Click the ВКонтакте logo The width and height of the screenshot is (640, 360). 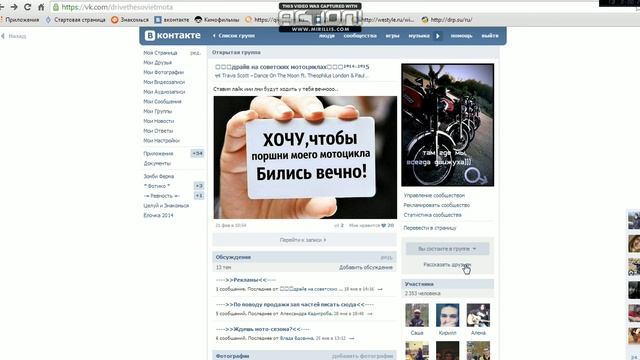[173, 36]
